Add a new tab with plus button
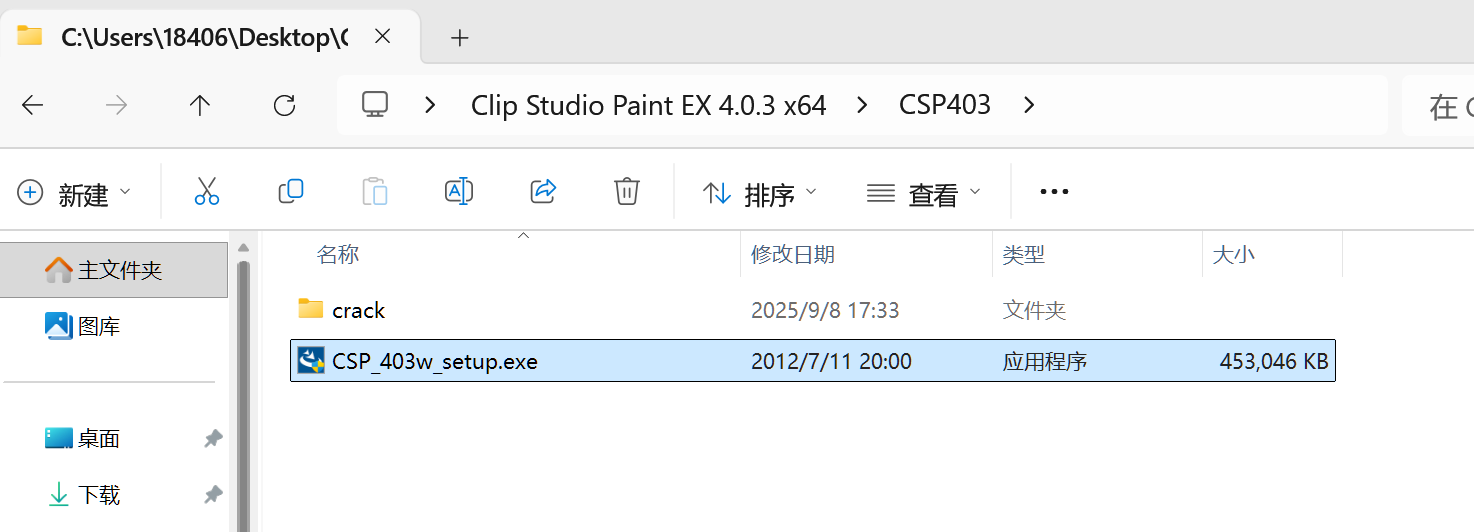Viewport: 1474px width, 532px height. 459,38
